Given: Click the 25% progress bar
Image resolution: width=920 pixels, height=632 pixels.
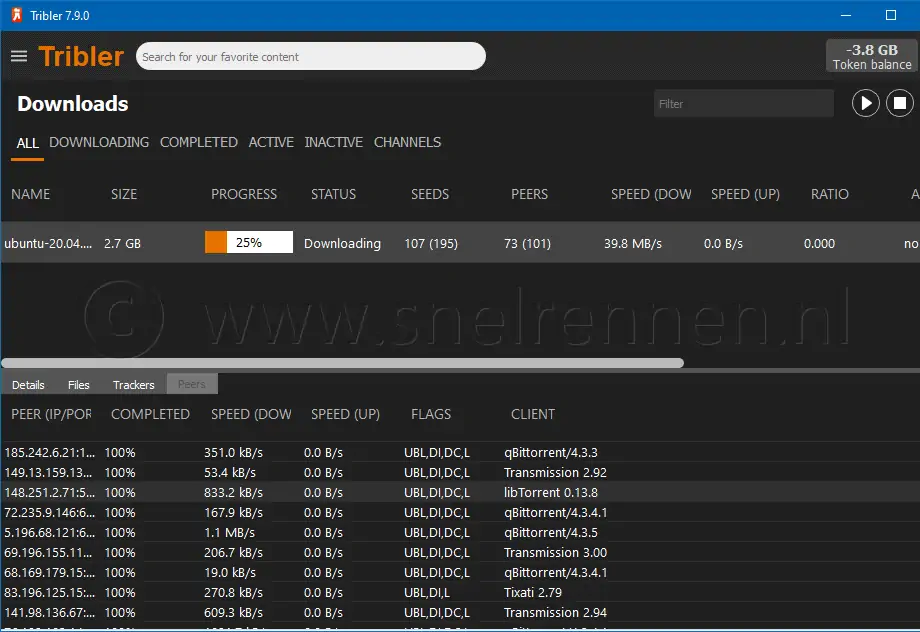Looking at the screenshot, I should [x=249, y=242].
